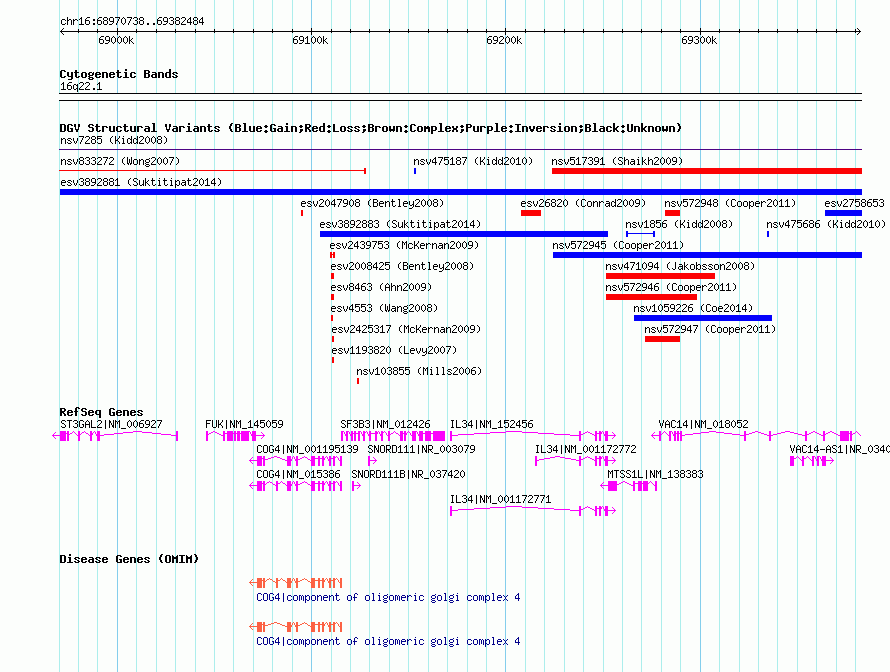Image resolution: width=890 pixels, height=672 pixels.
Task: Select COG4|NM_001195139 RefSeq label
Action: click(307, 450)
